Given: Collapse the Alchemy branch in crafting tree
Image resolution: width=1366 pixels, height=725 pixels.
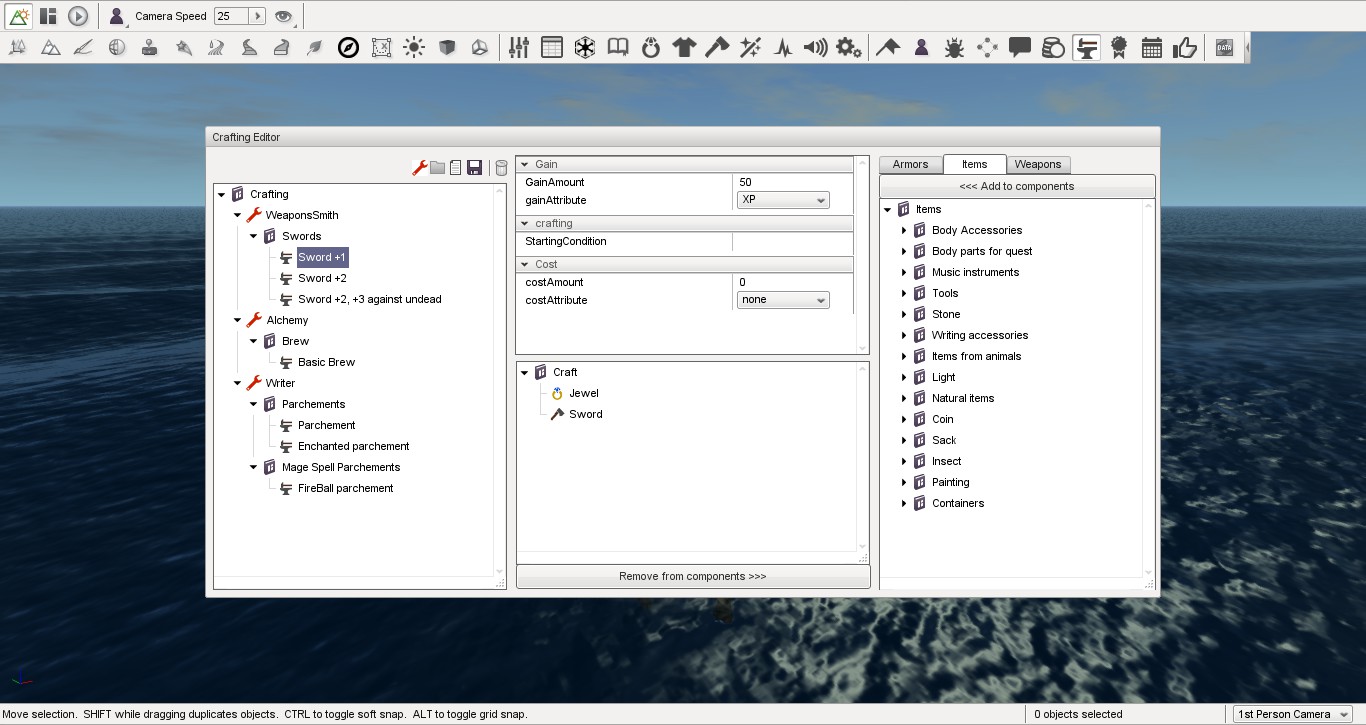Looking at the screenshot, I should point(237,320).
